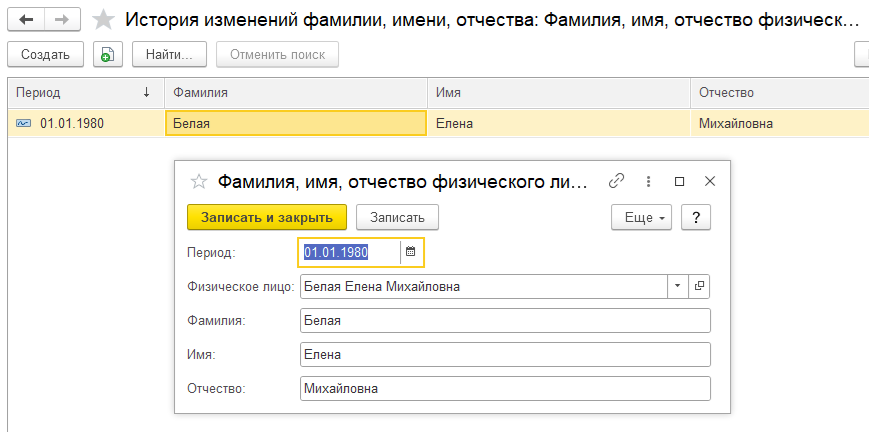Create new record by copying icon
This screenshot has height=432, width=869.
coord(108,54)
